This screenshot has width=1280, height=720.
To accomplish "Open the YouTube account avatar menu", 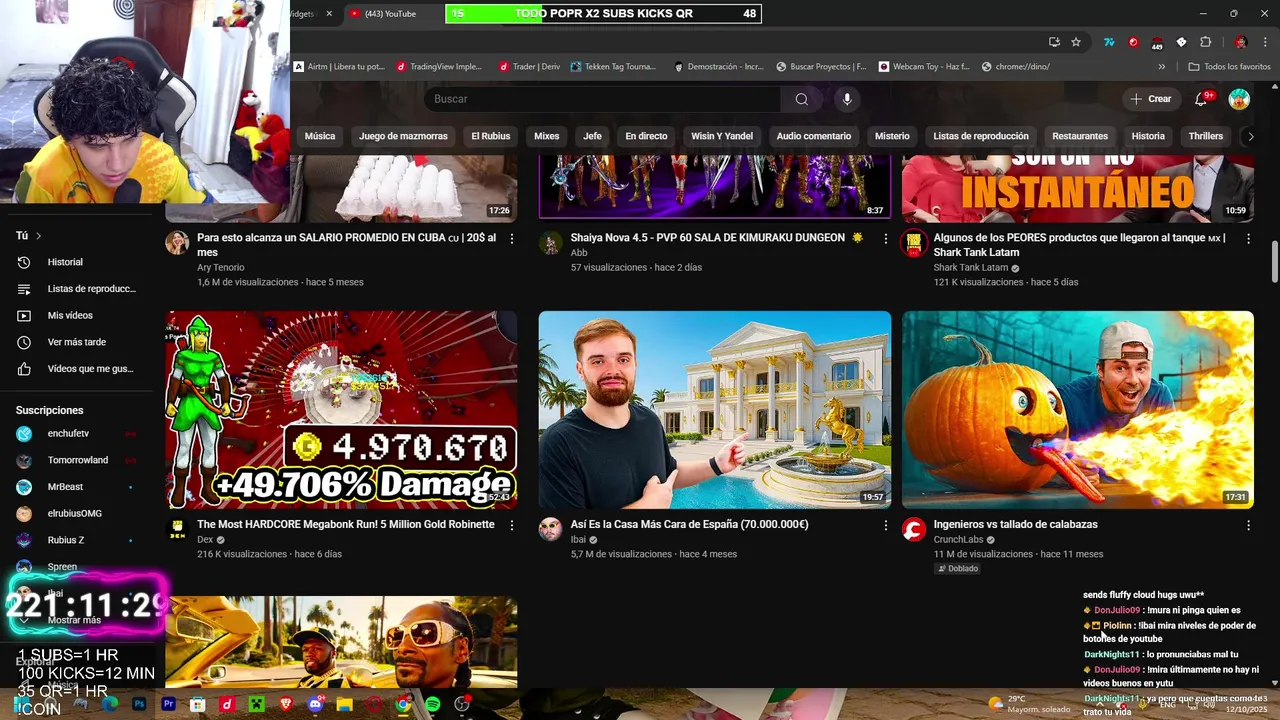I will tap(1239, 99).
